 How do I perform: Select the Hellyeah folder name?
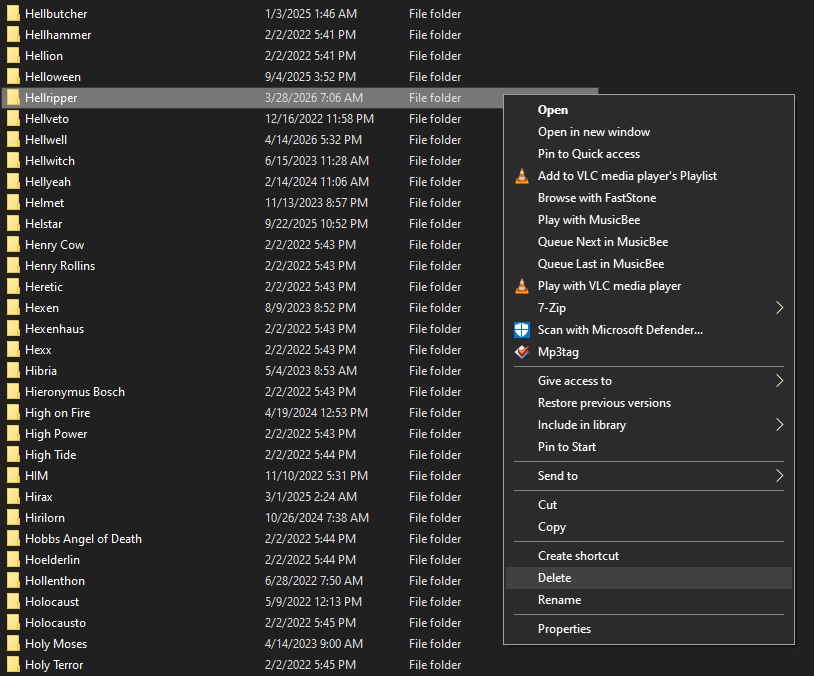(x=48, y=182)
